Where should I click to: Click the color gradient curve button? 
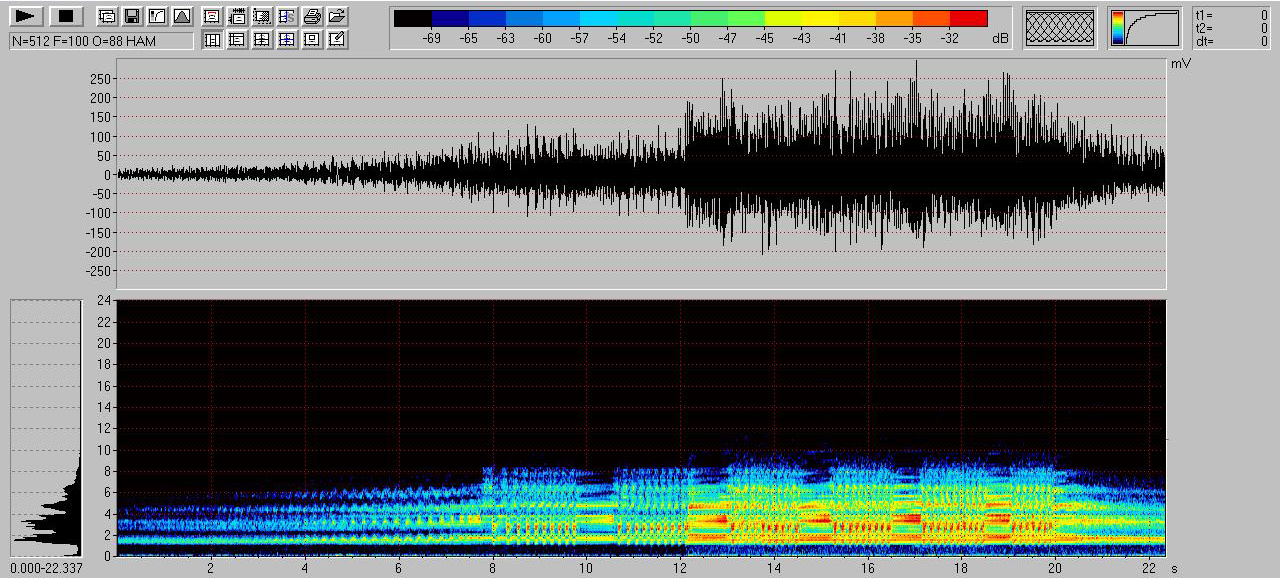click(x=1144, y=28)
